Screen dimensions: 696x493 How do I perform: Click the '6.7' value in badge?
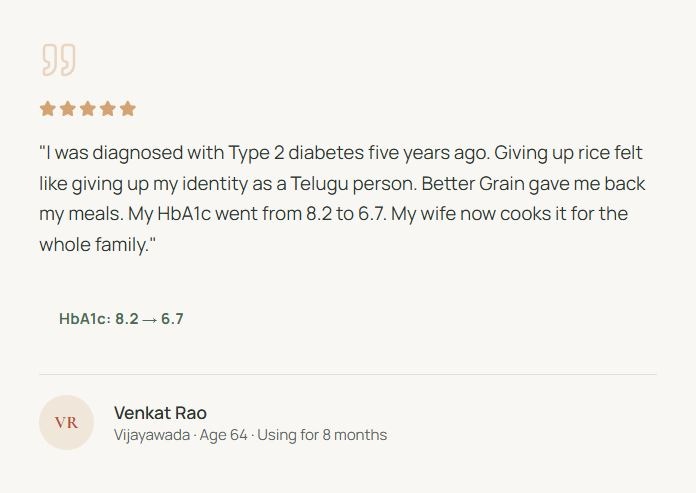(172, 319)
